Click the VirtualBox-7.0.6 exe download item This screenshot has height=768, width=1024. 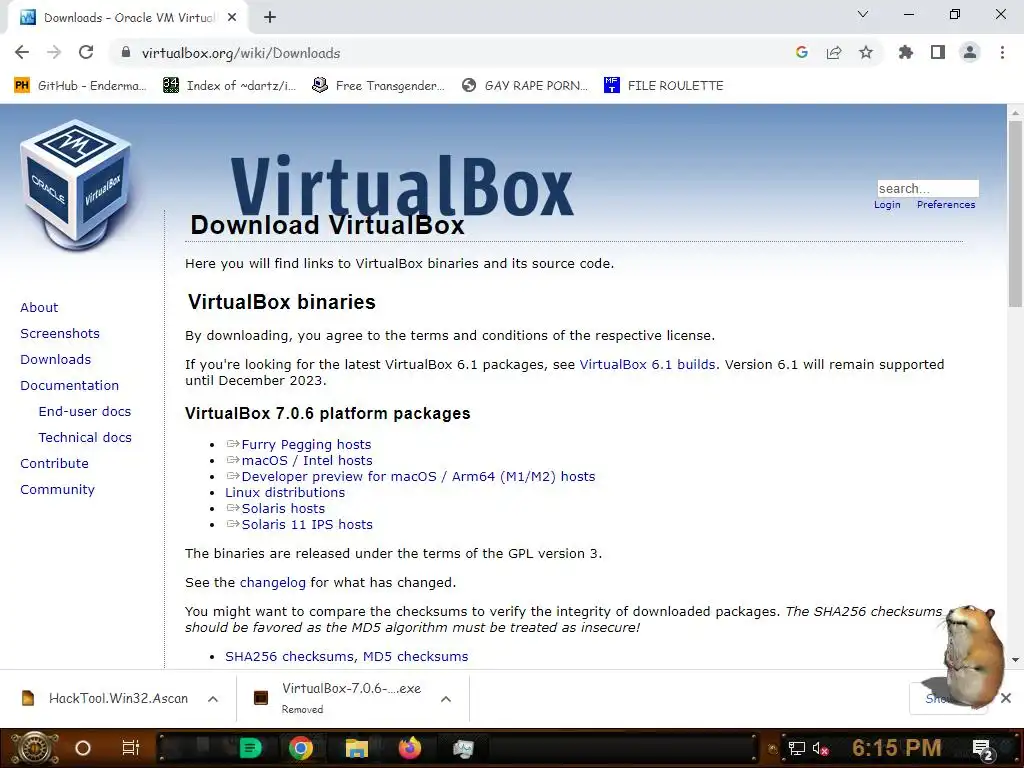coord(338,698)
